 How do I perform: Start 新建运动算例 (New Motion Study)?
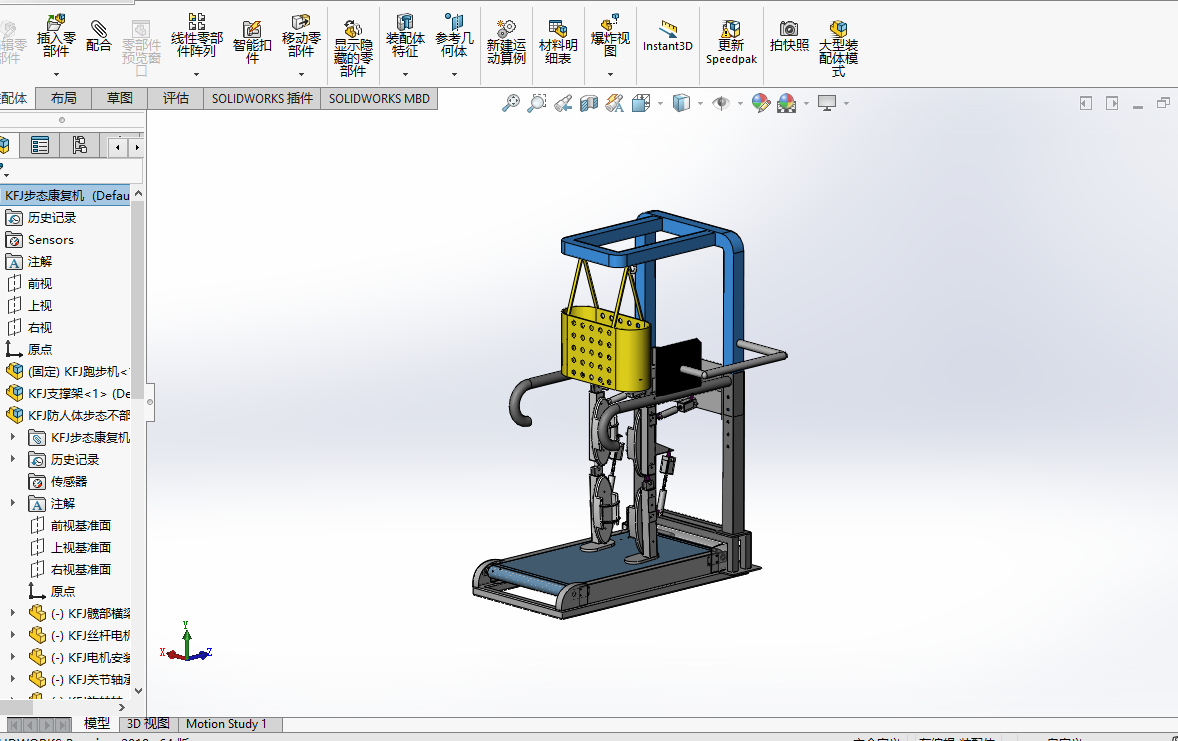506,42
